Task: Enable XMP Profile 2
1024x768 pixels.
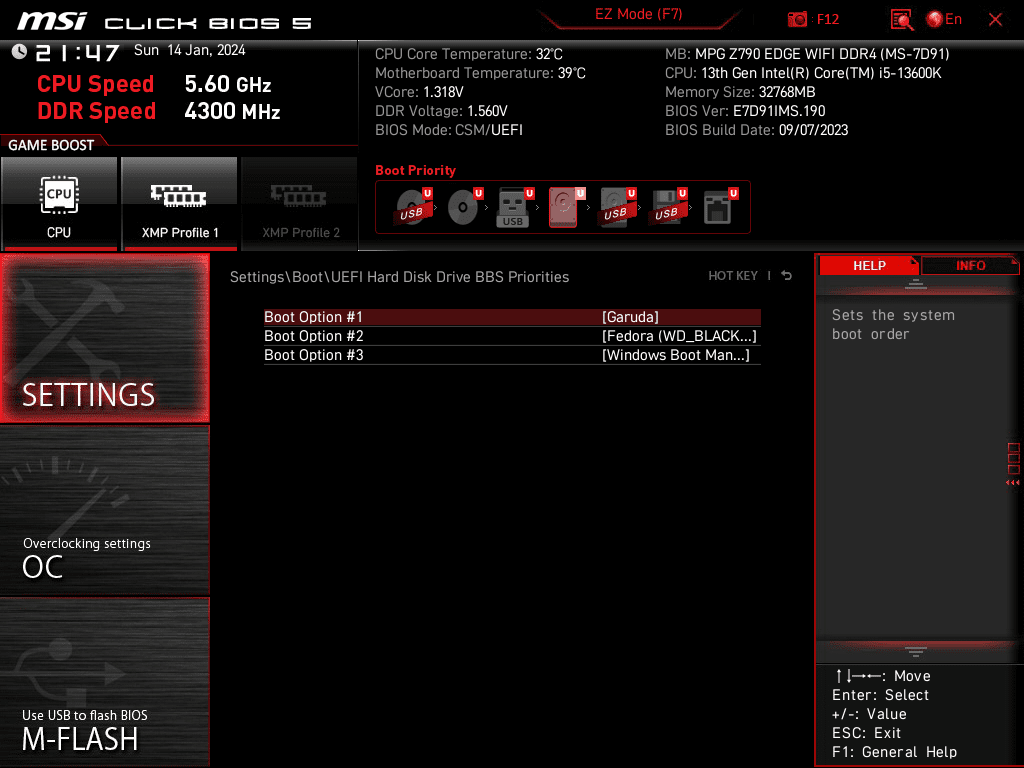Action: point(300,204)
